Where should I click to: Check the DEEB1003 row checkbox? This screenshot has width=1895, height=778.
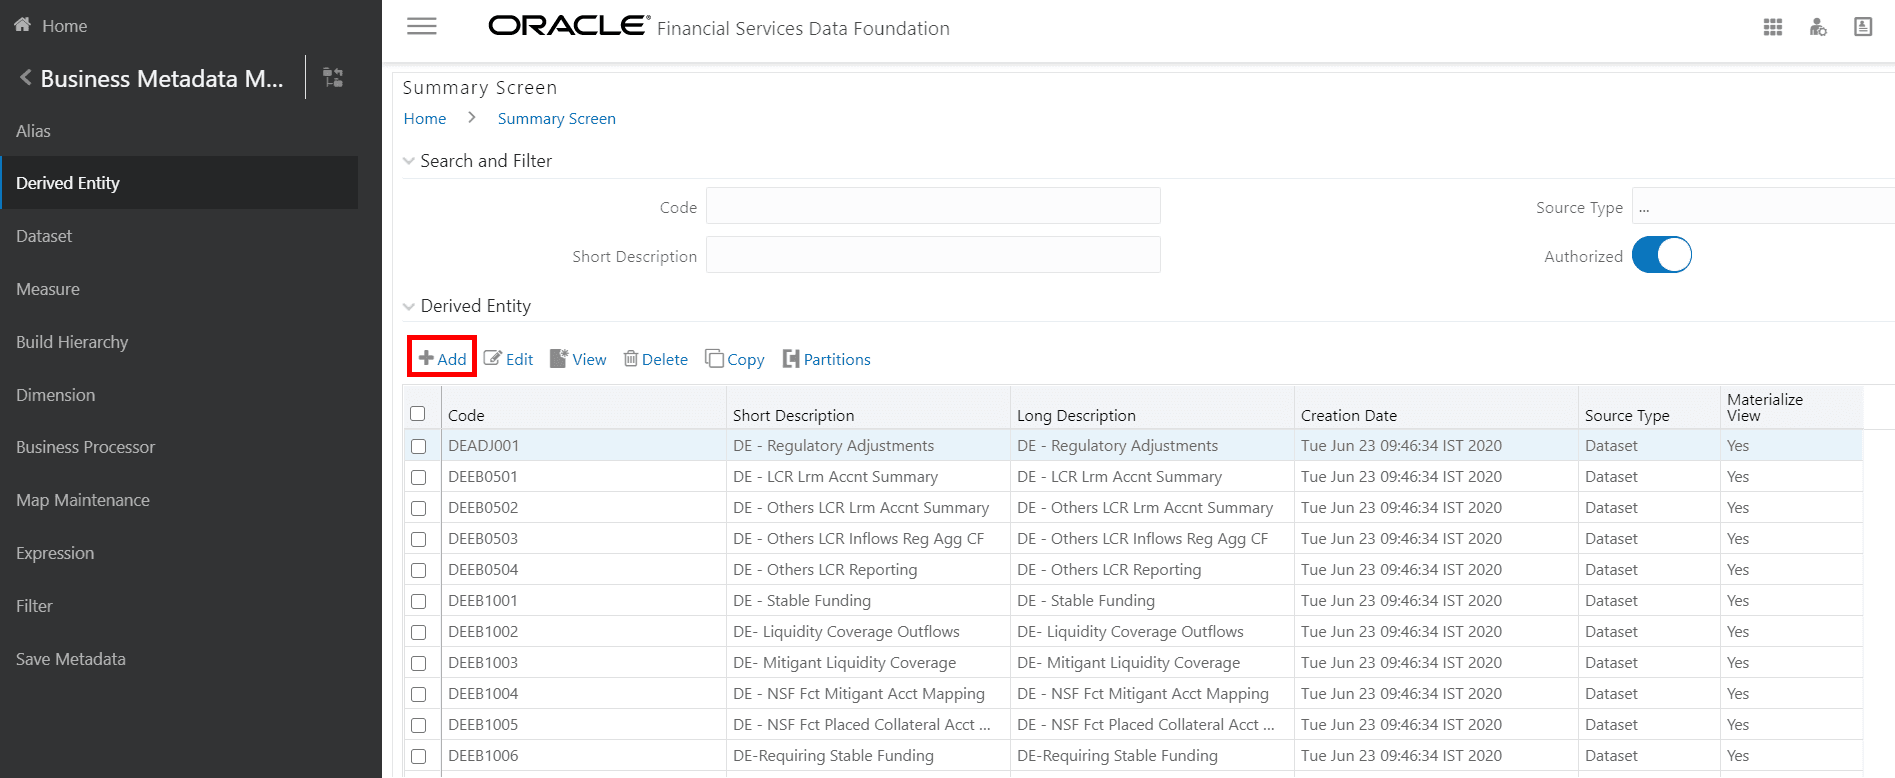(418, 663)
